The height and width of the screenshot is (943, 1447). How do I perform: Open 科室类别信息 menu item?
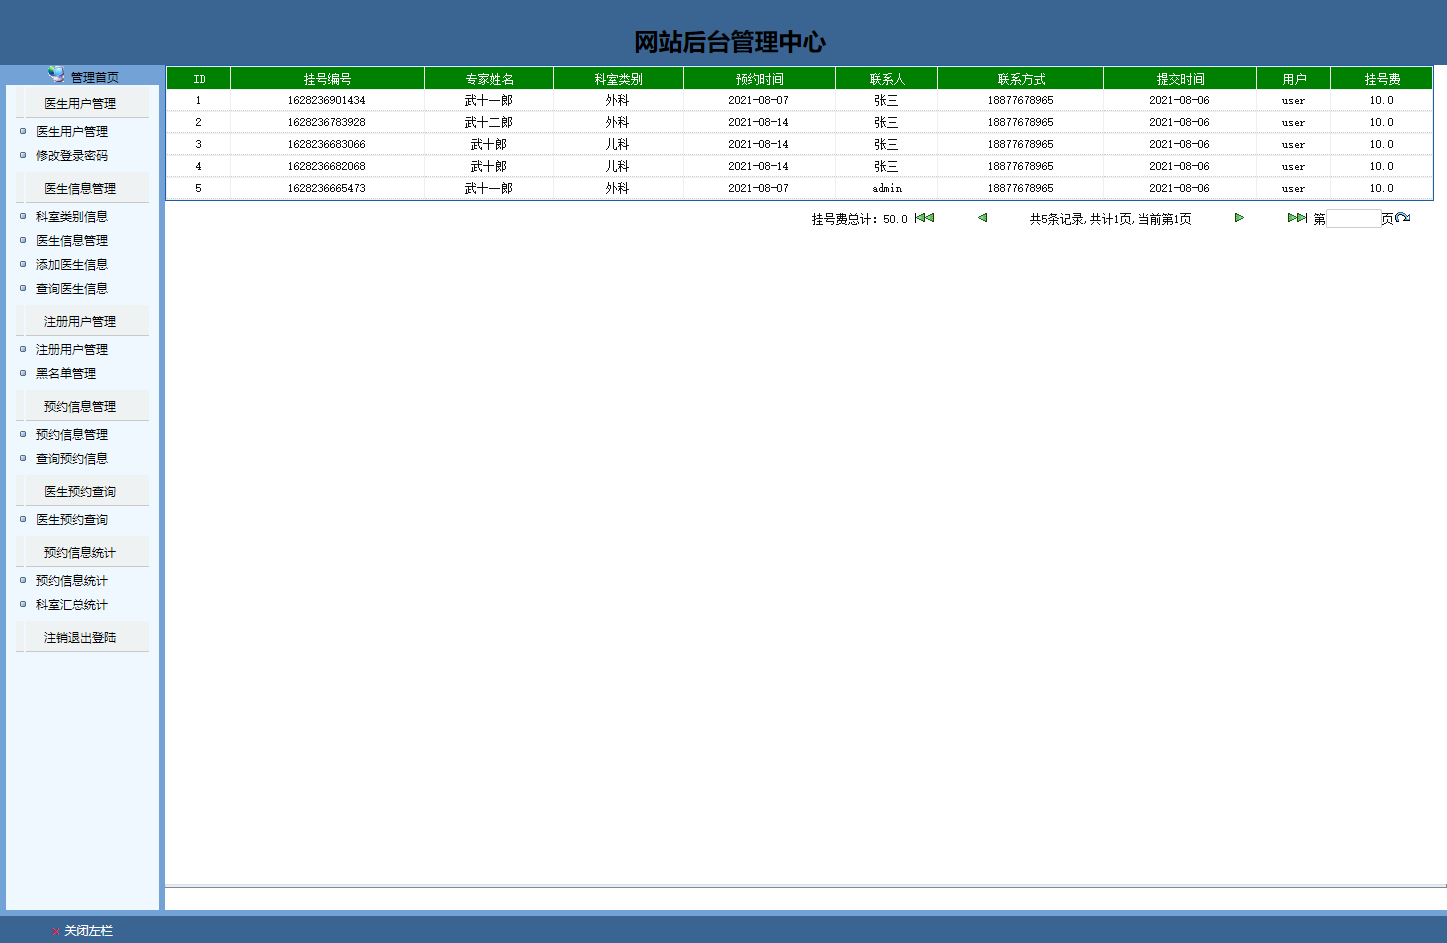point(72,216)
